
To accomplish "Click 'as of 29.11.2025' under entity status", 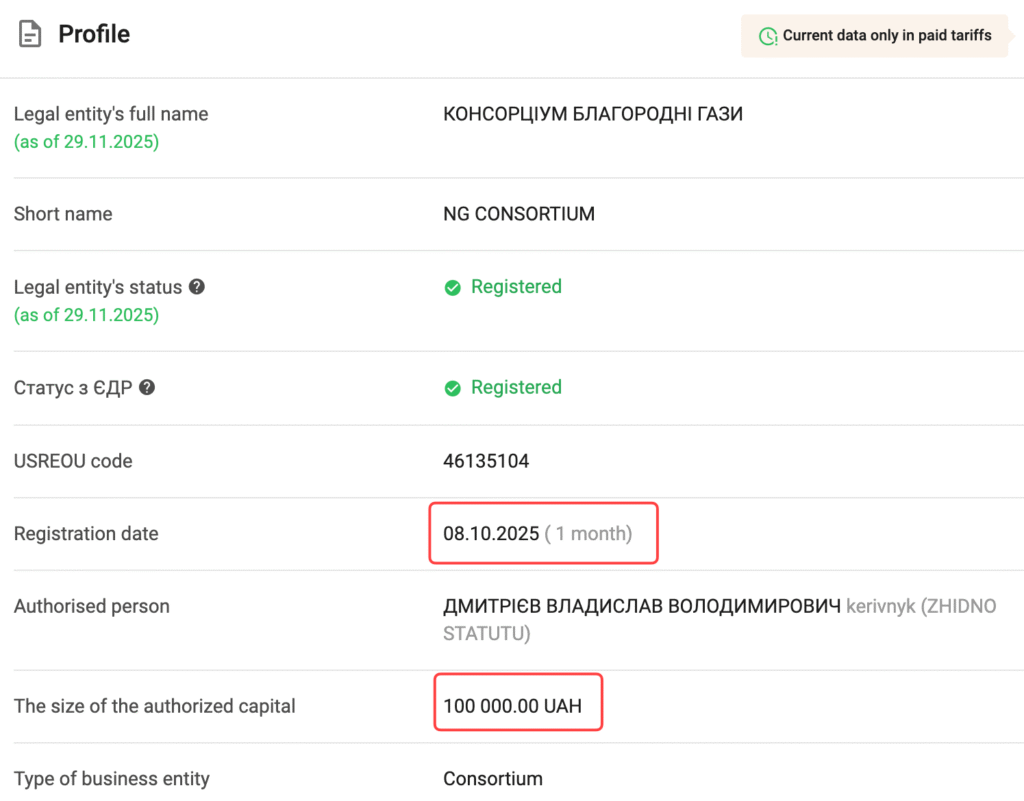I will point(86,315).
